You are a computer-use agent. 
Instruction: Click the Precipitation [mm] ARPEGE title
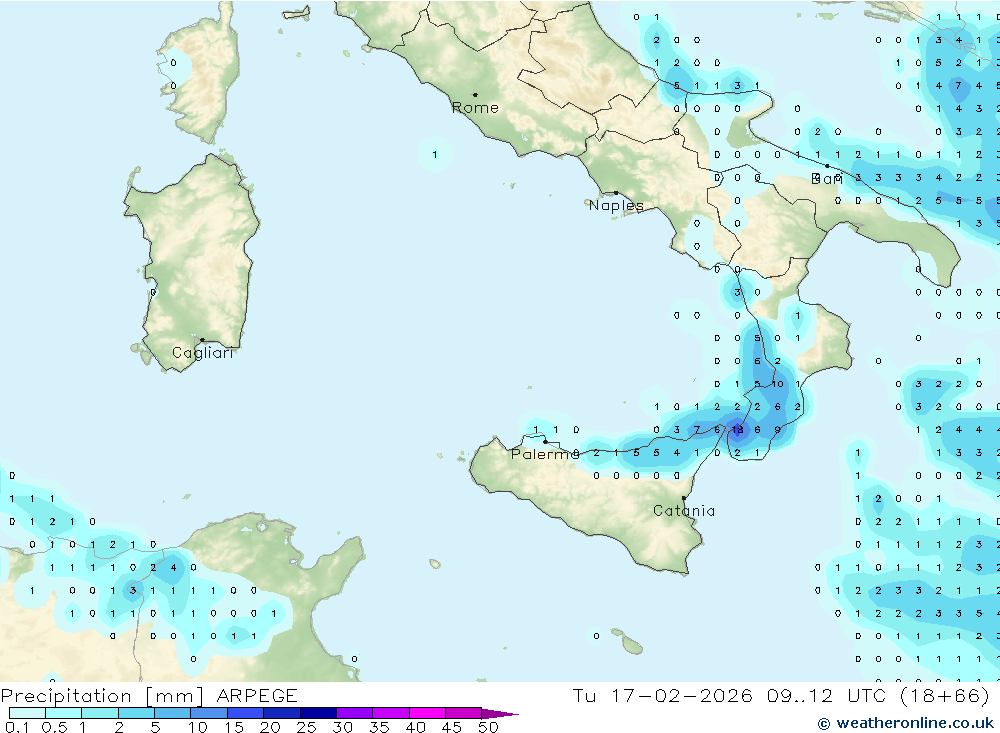(x=149, y=695)
